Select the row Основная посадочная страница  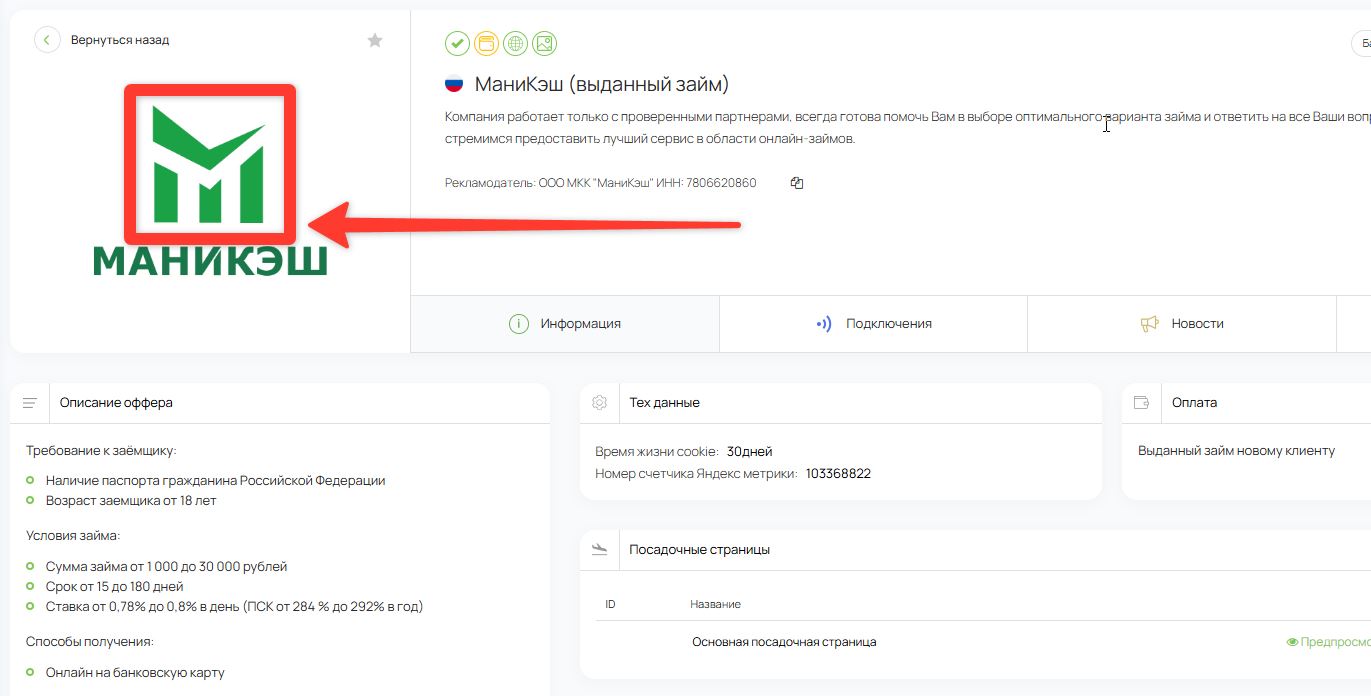pyautogui.click(x=784, y=642)
